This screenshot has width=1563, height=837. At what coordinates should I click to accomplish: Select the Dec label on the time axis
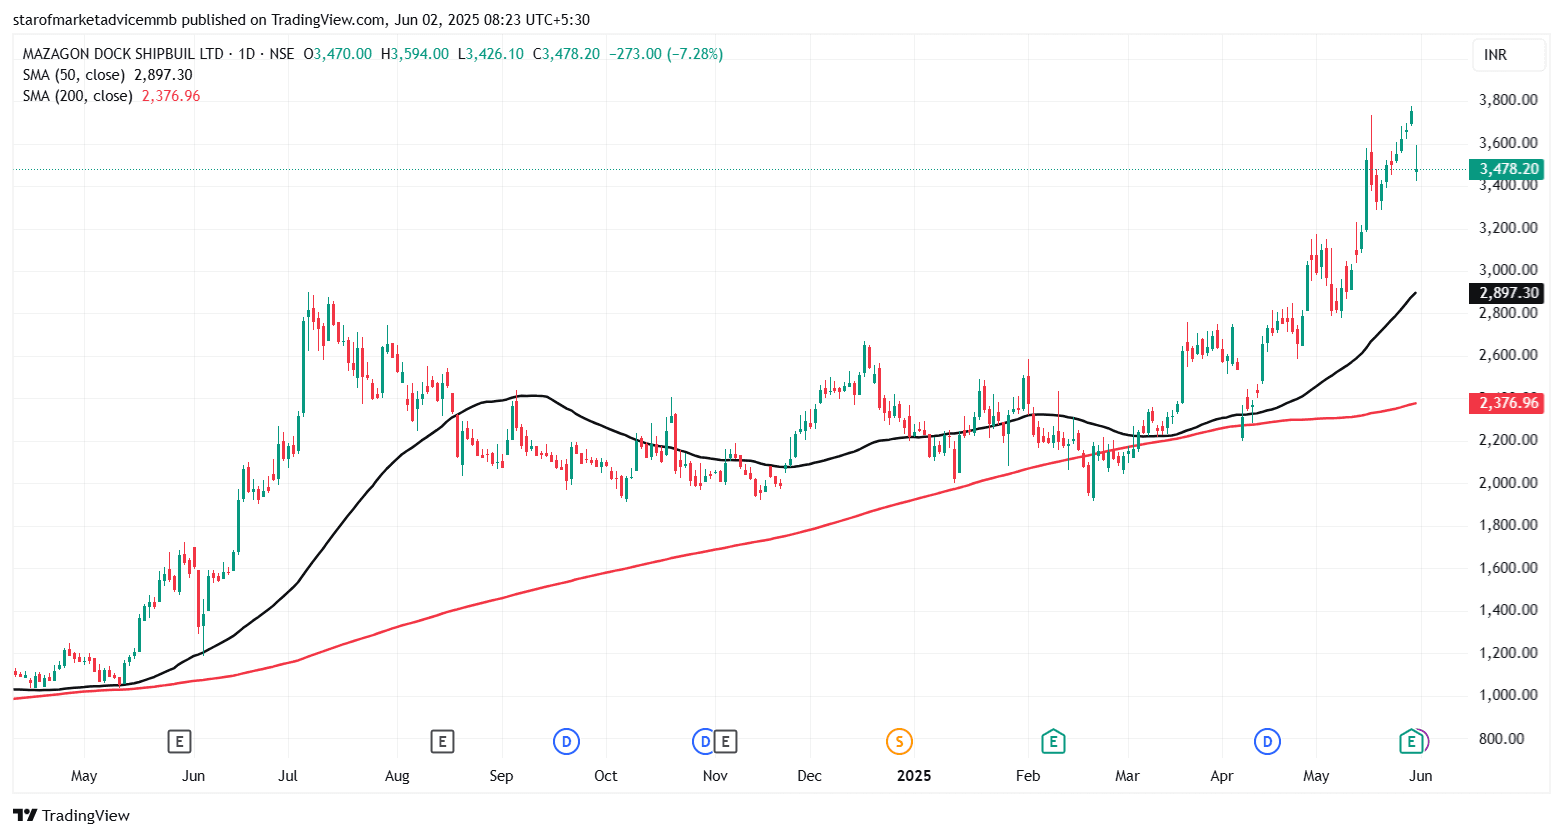(x=809, y=776)
